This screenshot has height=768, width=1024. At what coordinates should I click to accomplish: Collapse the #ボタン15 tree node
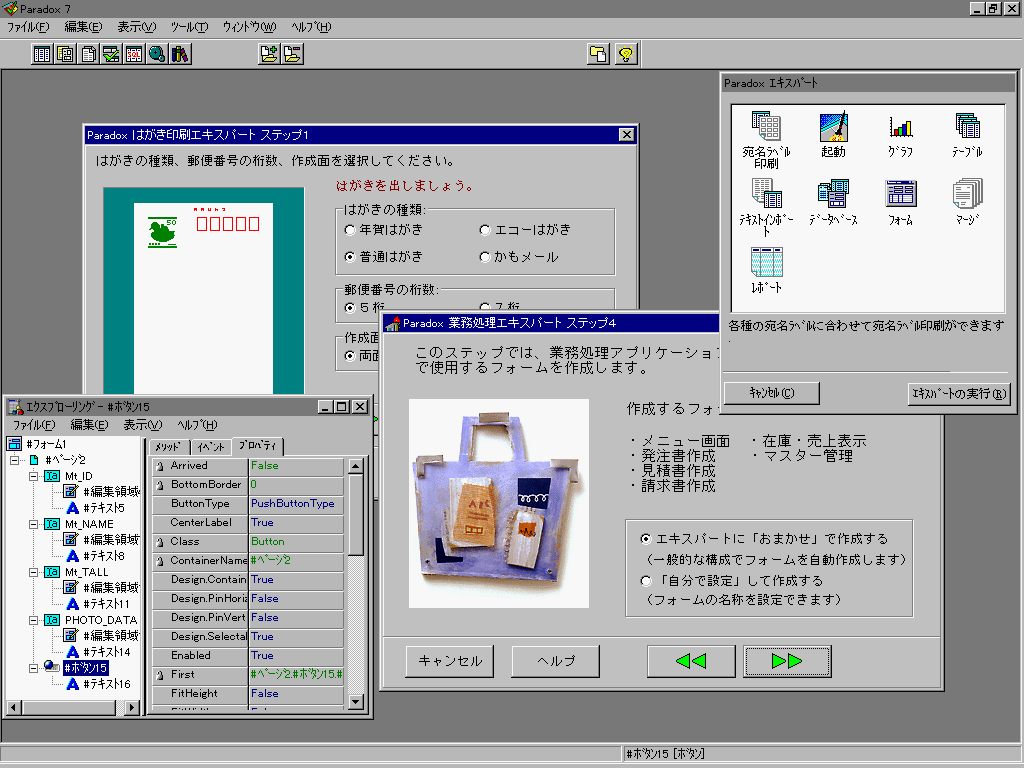(x=33, y=668)
